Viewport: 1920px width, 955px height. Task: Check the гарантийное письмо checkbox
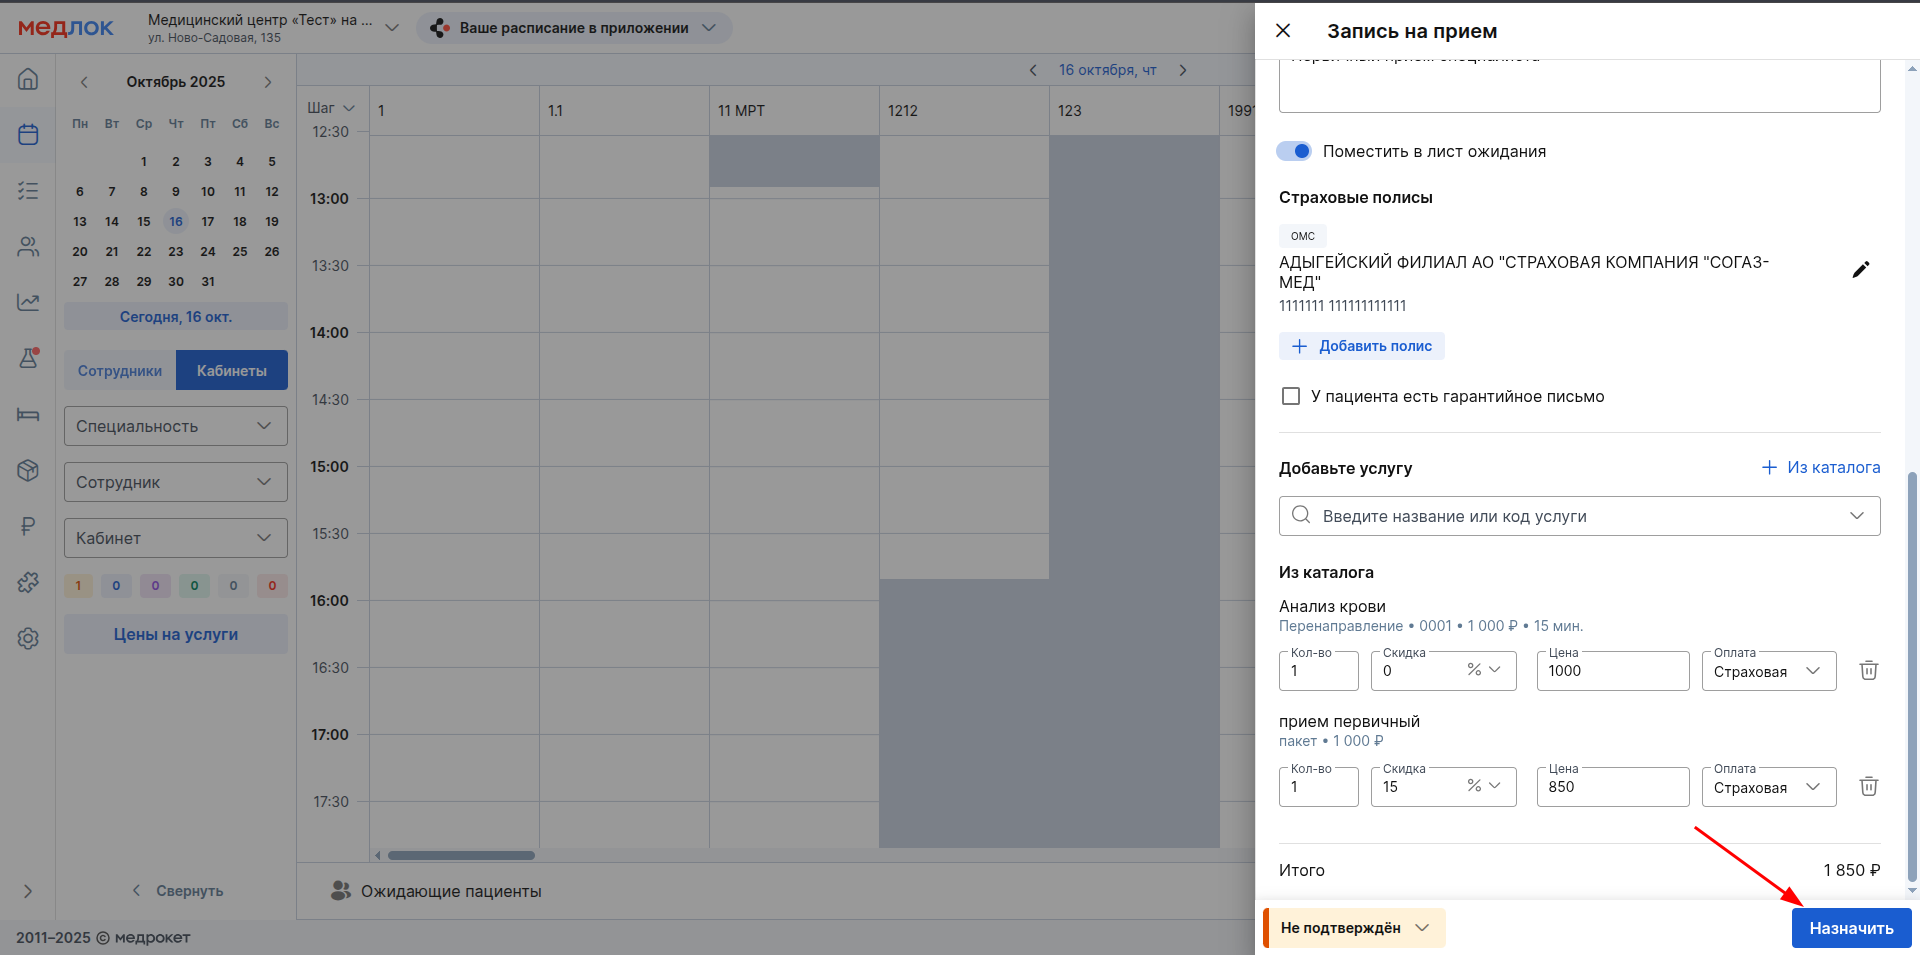tap(1291, 397)
